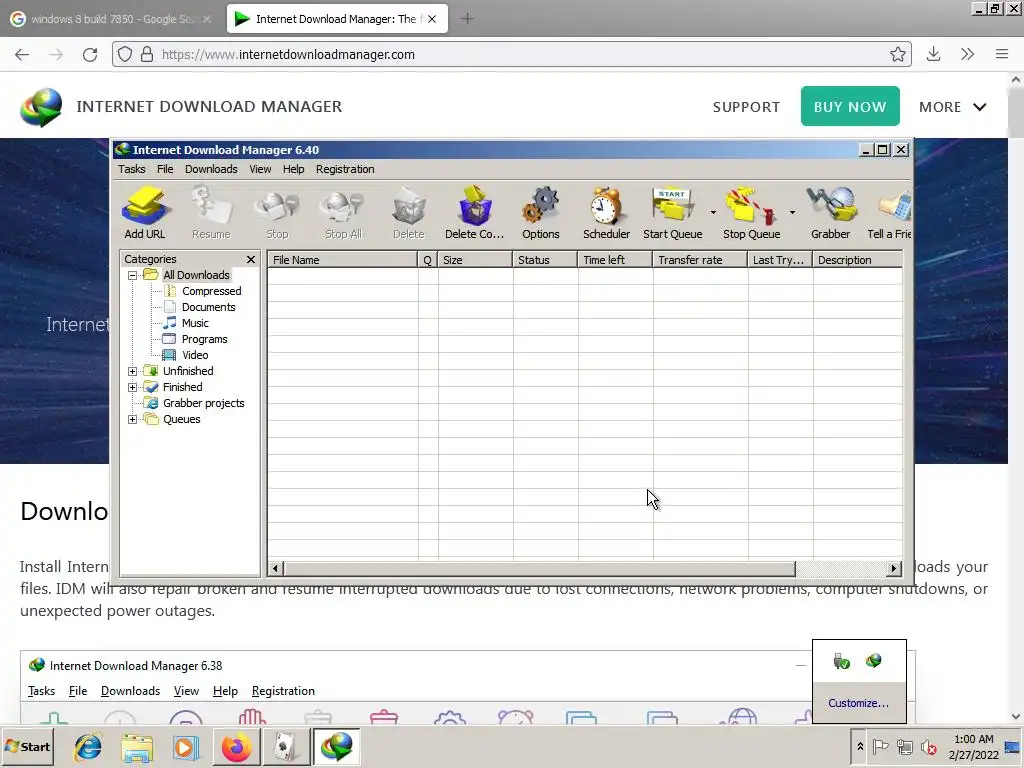Viewport: 1024px width, 768px height.
Task: Click the IDM globe icon in tray popup
Action: (873, 661)
